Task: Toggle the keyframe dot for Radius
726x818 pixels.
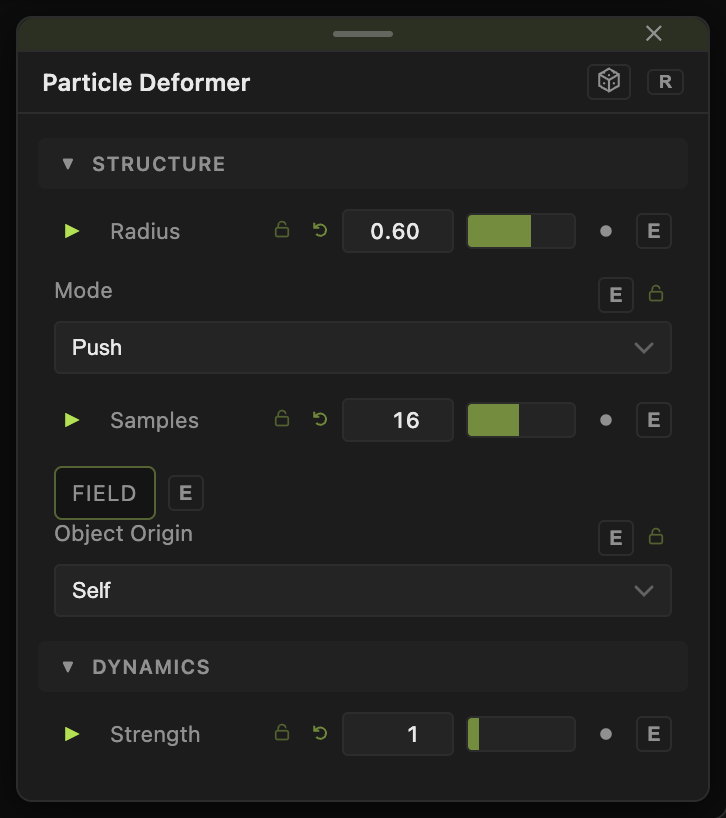Action: click(x=606, y=231)
